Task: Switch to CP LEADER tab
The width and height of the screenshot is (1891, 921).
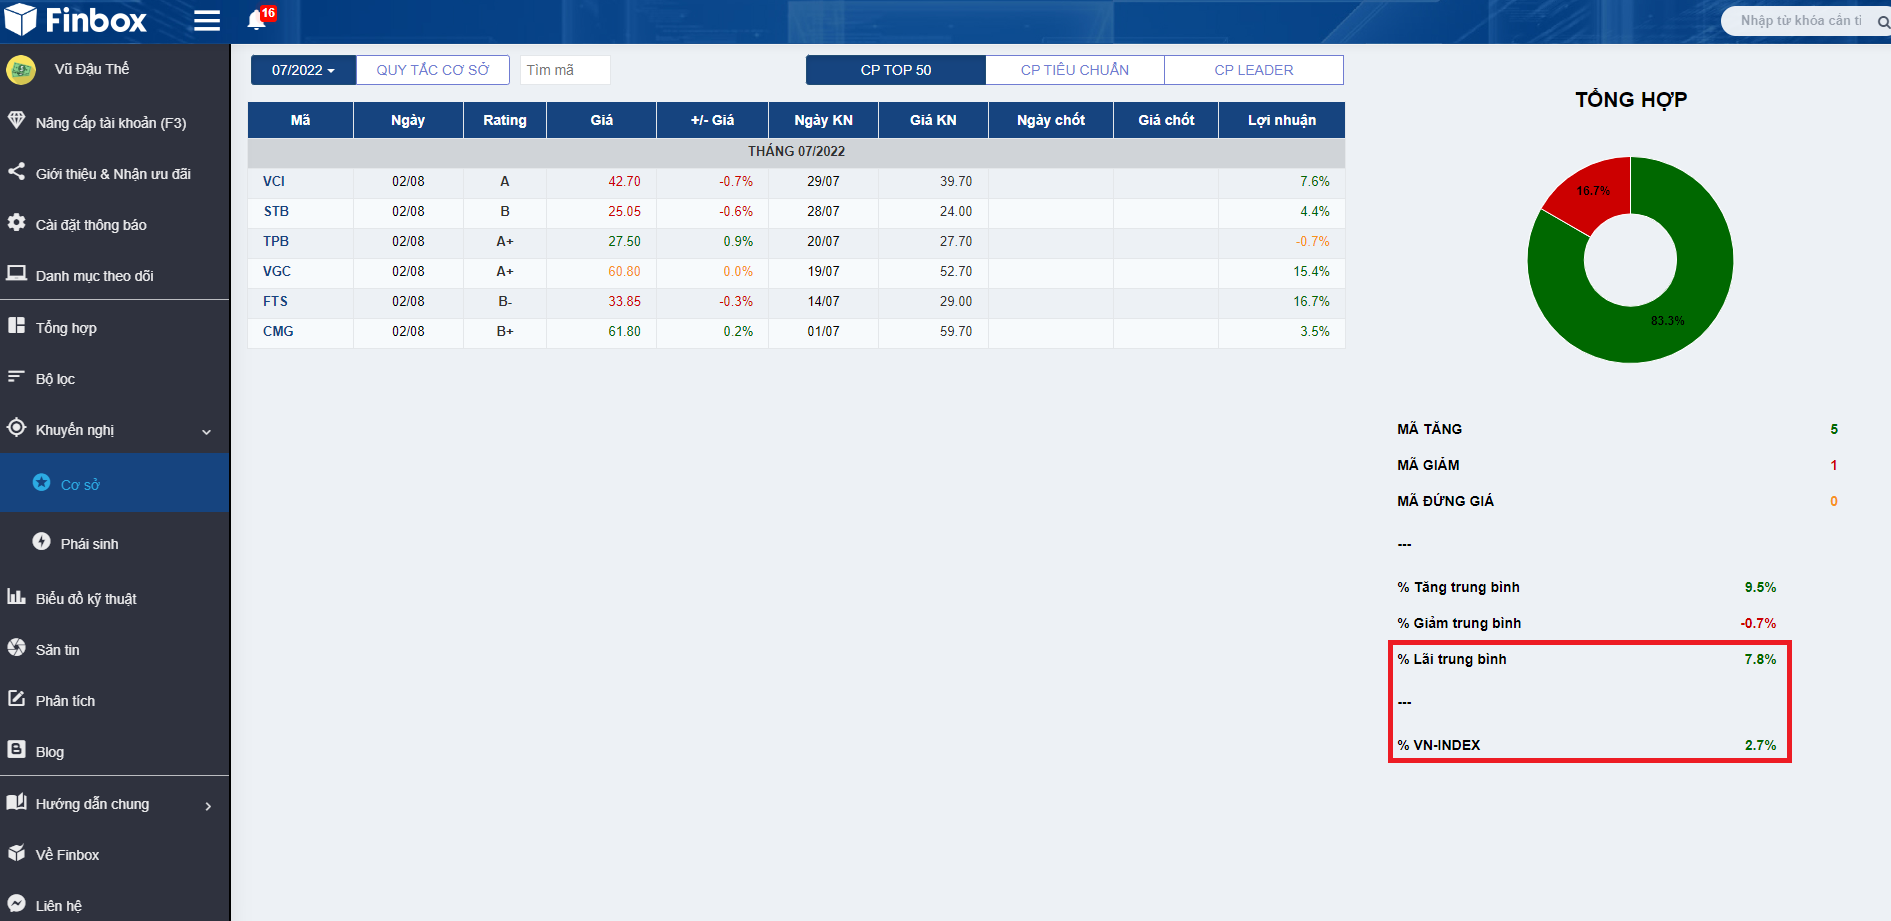Action: pos(1254,70)
